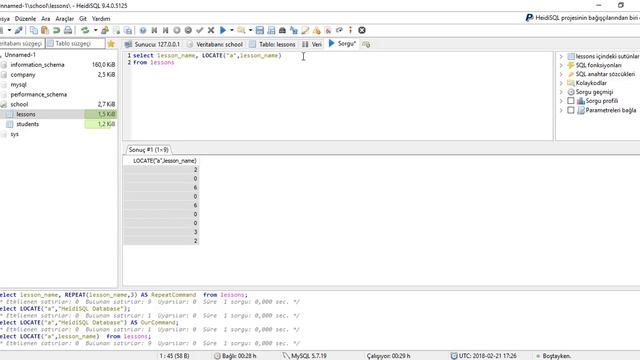Click the green Refresh arrows icon
The image size is (640, 360).
[85, 30]
